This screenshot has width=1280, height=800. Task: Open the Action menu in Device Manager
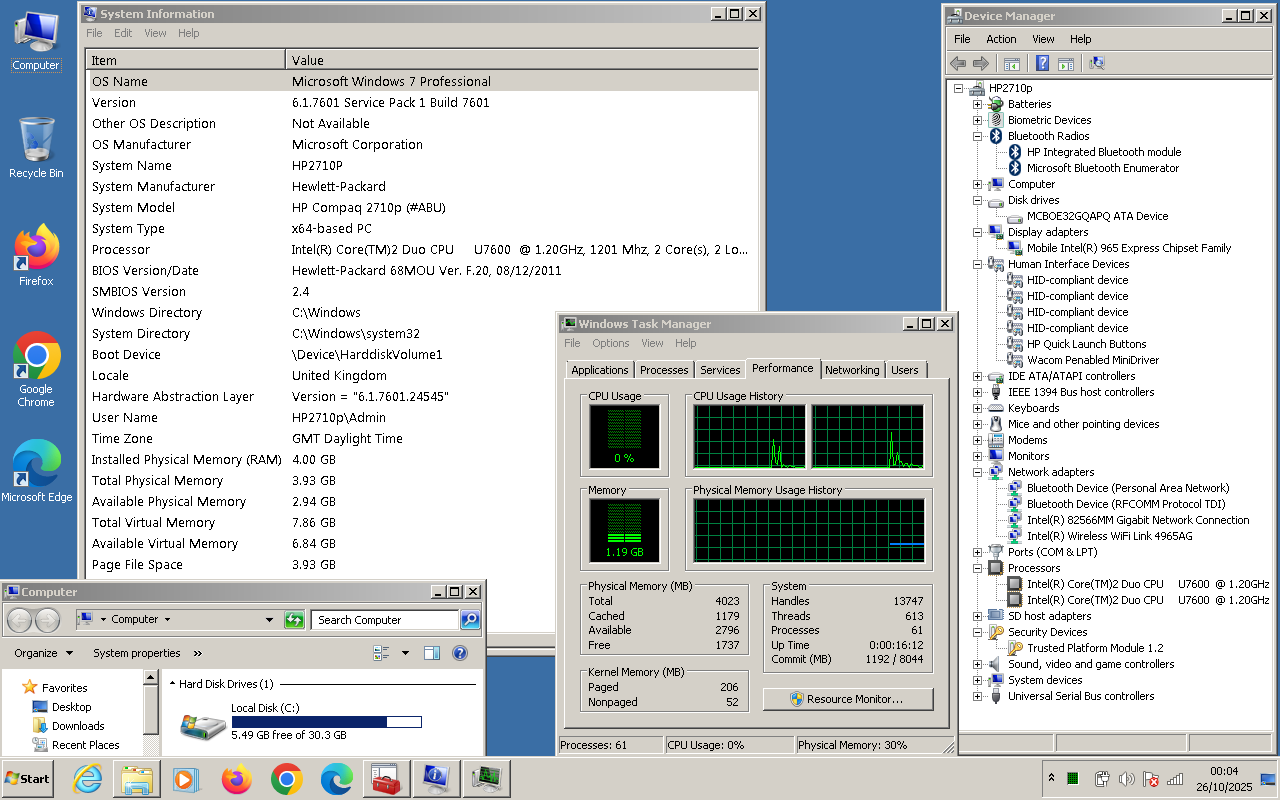point(1000,39)
